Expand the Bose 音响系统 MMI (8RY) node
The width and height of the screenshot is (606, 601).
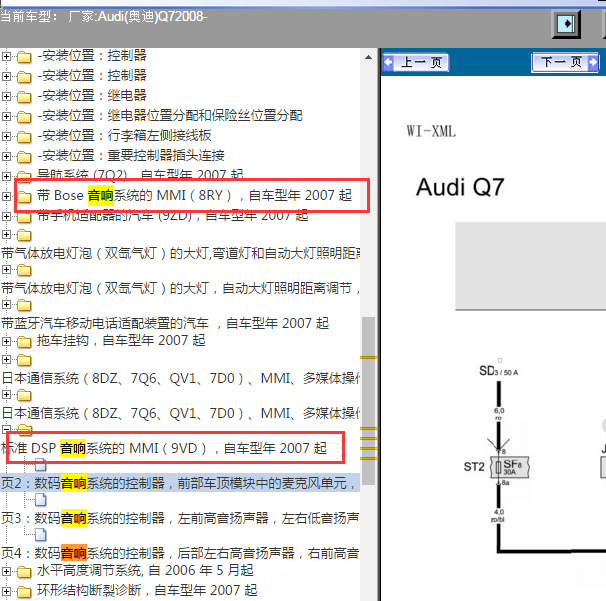(6, 196)
